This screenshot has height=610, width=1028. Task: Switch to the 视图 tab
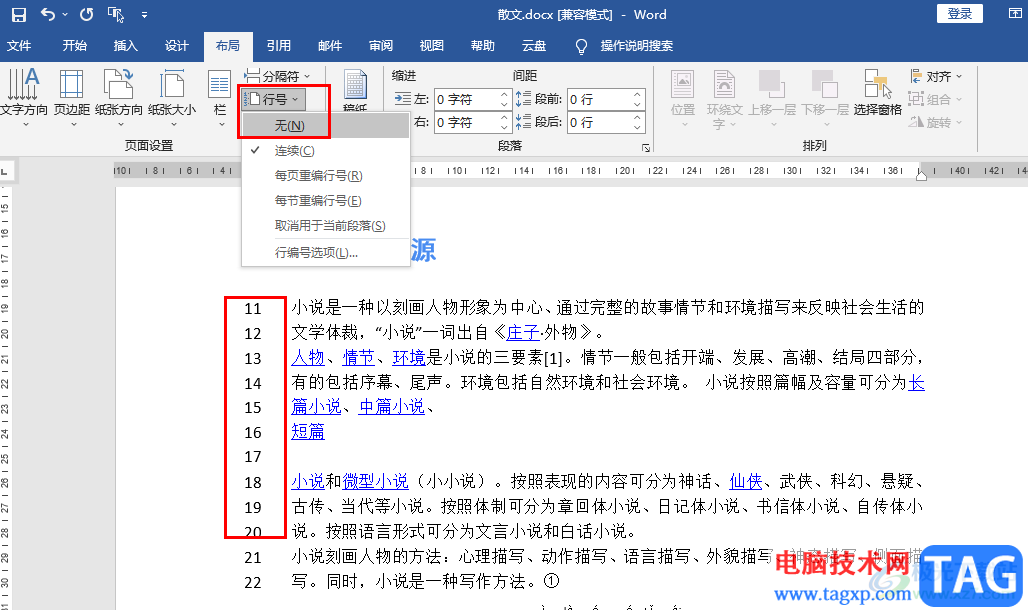click(x=431, y=45)
